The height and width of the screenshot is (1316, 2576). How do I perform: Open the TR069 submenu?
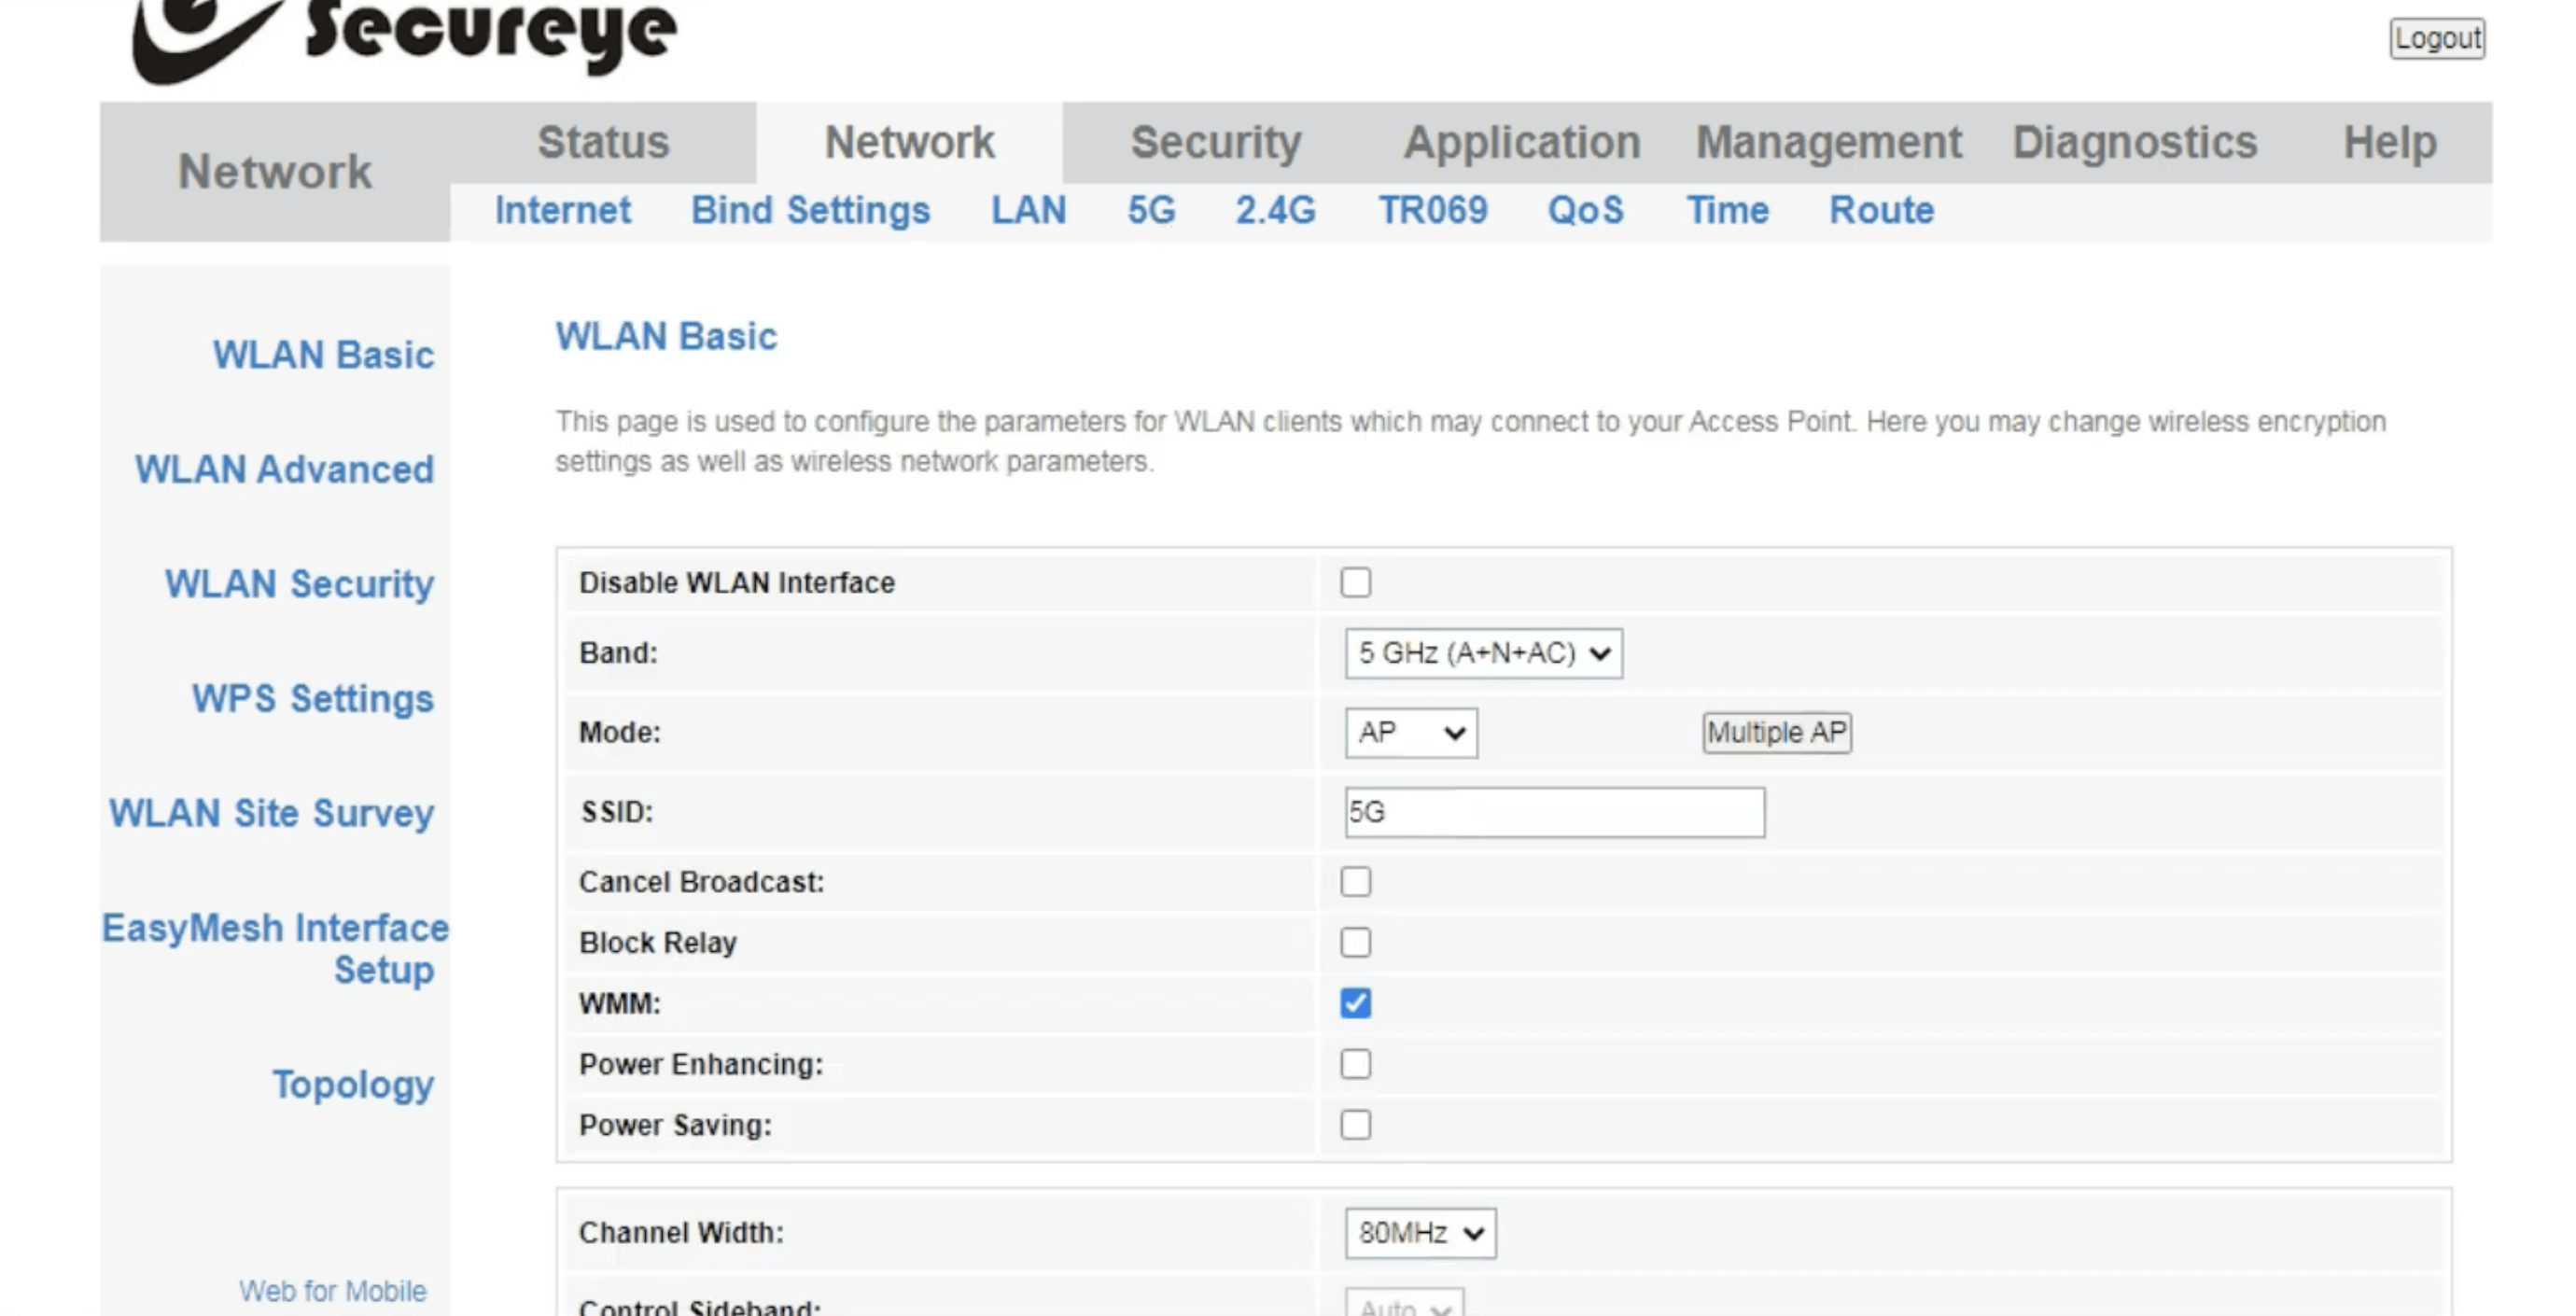(1432, 210)
